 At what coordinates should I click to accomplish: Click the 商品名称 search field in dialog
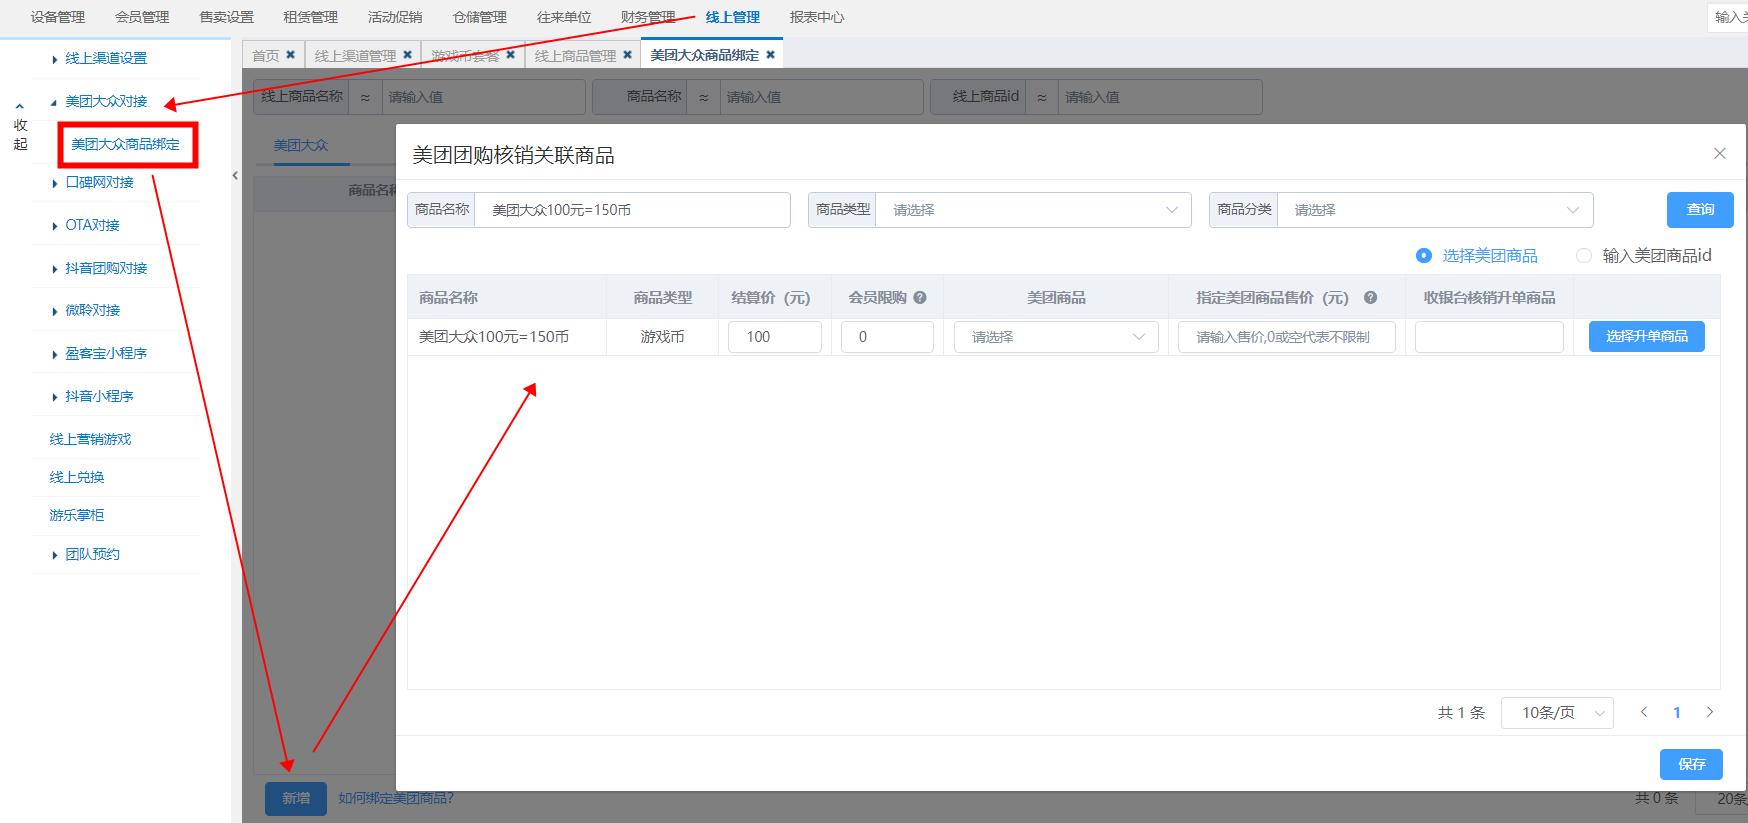pyautogui.click(x=632, y=210)
